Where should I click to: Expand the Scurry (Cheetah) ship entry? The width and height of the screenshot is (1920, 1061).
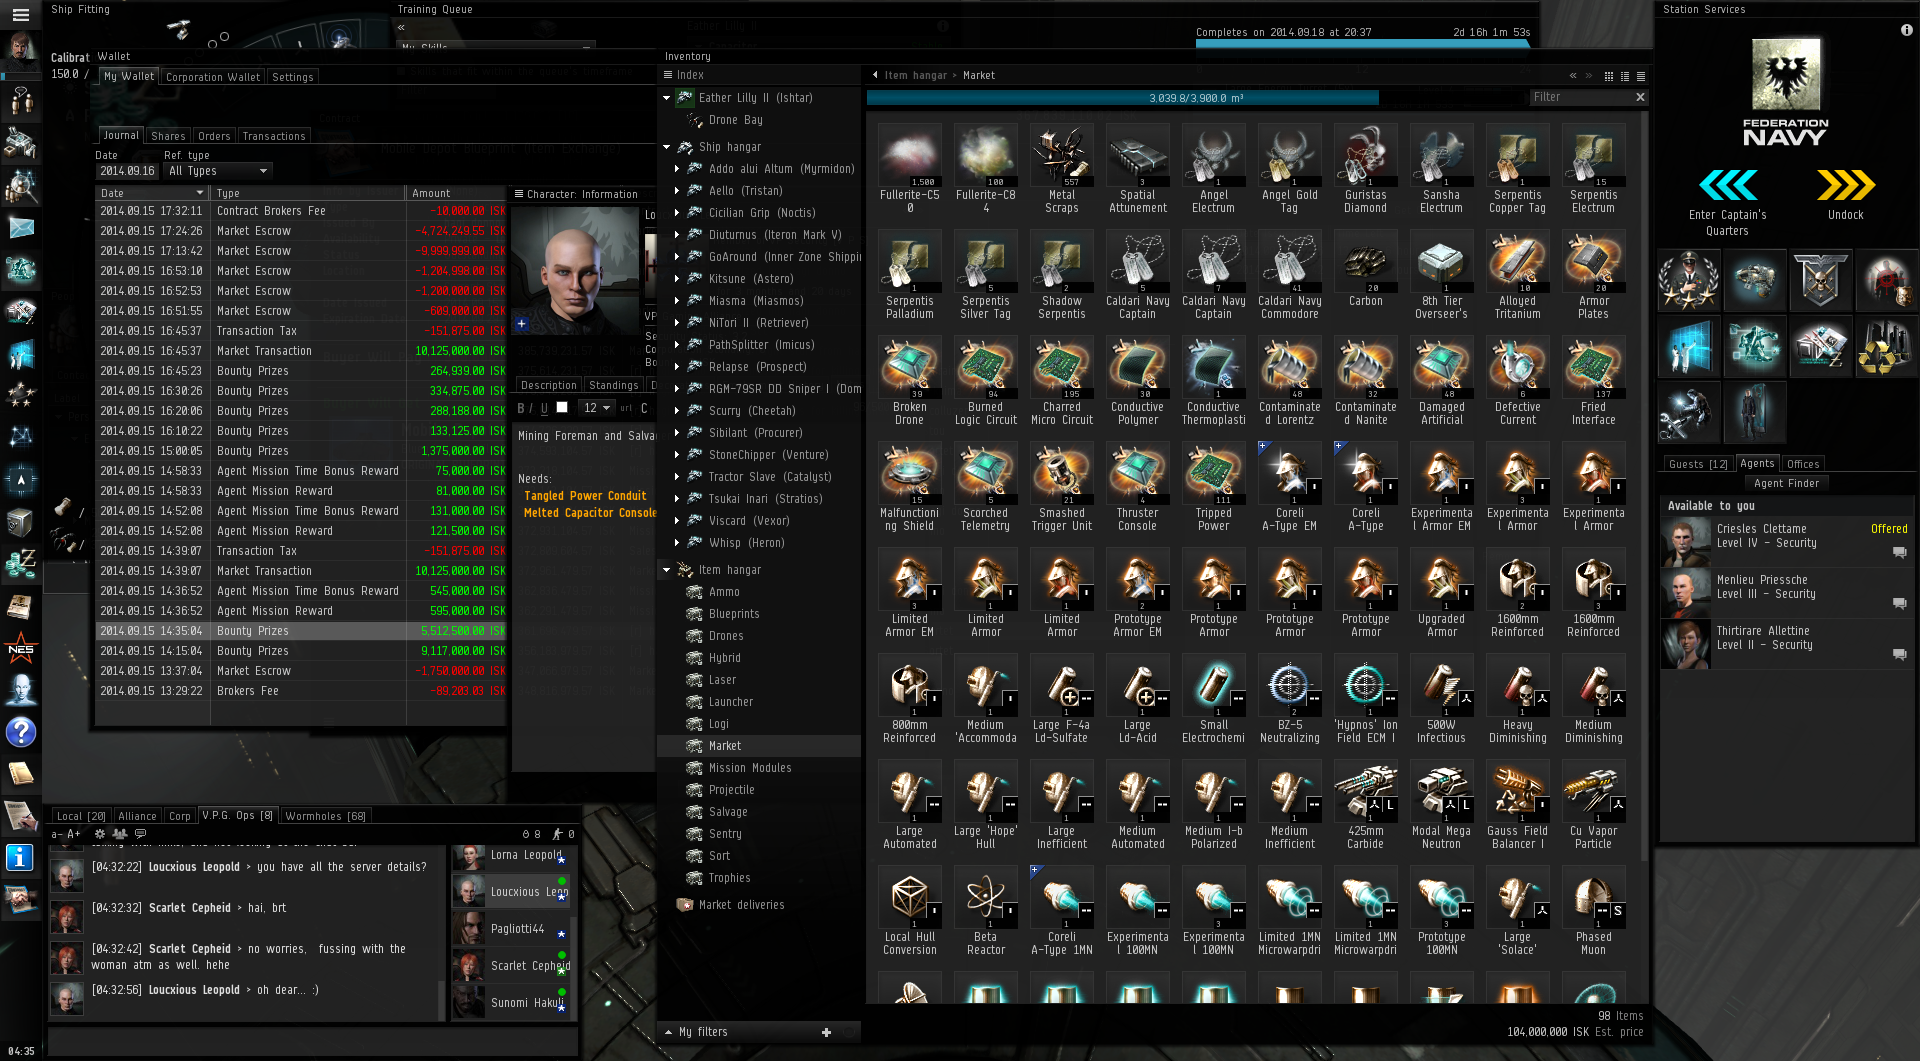coord(677,411)
